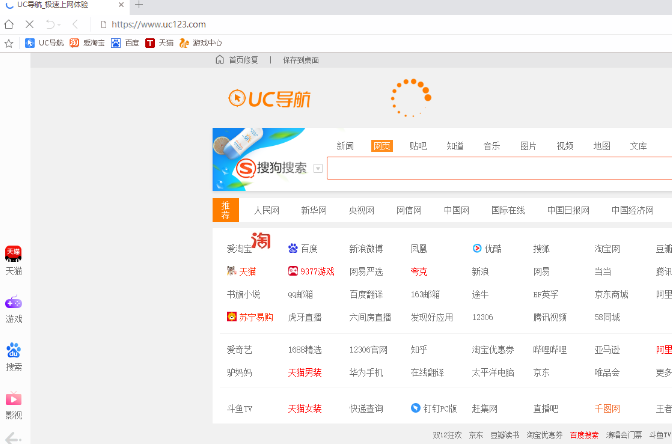Click the browser home button
The image size is (672, 444).
(x=10, y=24)
